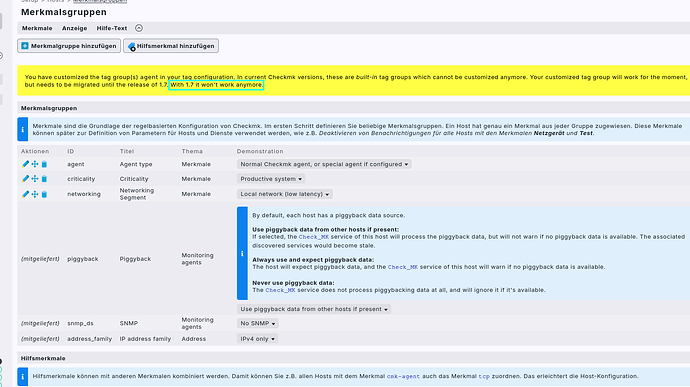Delete the networking tag group

tap(44, 194)
